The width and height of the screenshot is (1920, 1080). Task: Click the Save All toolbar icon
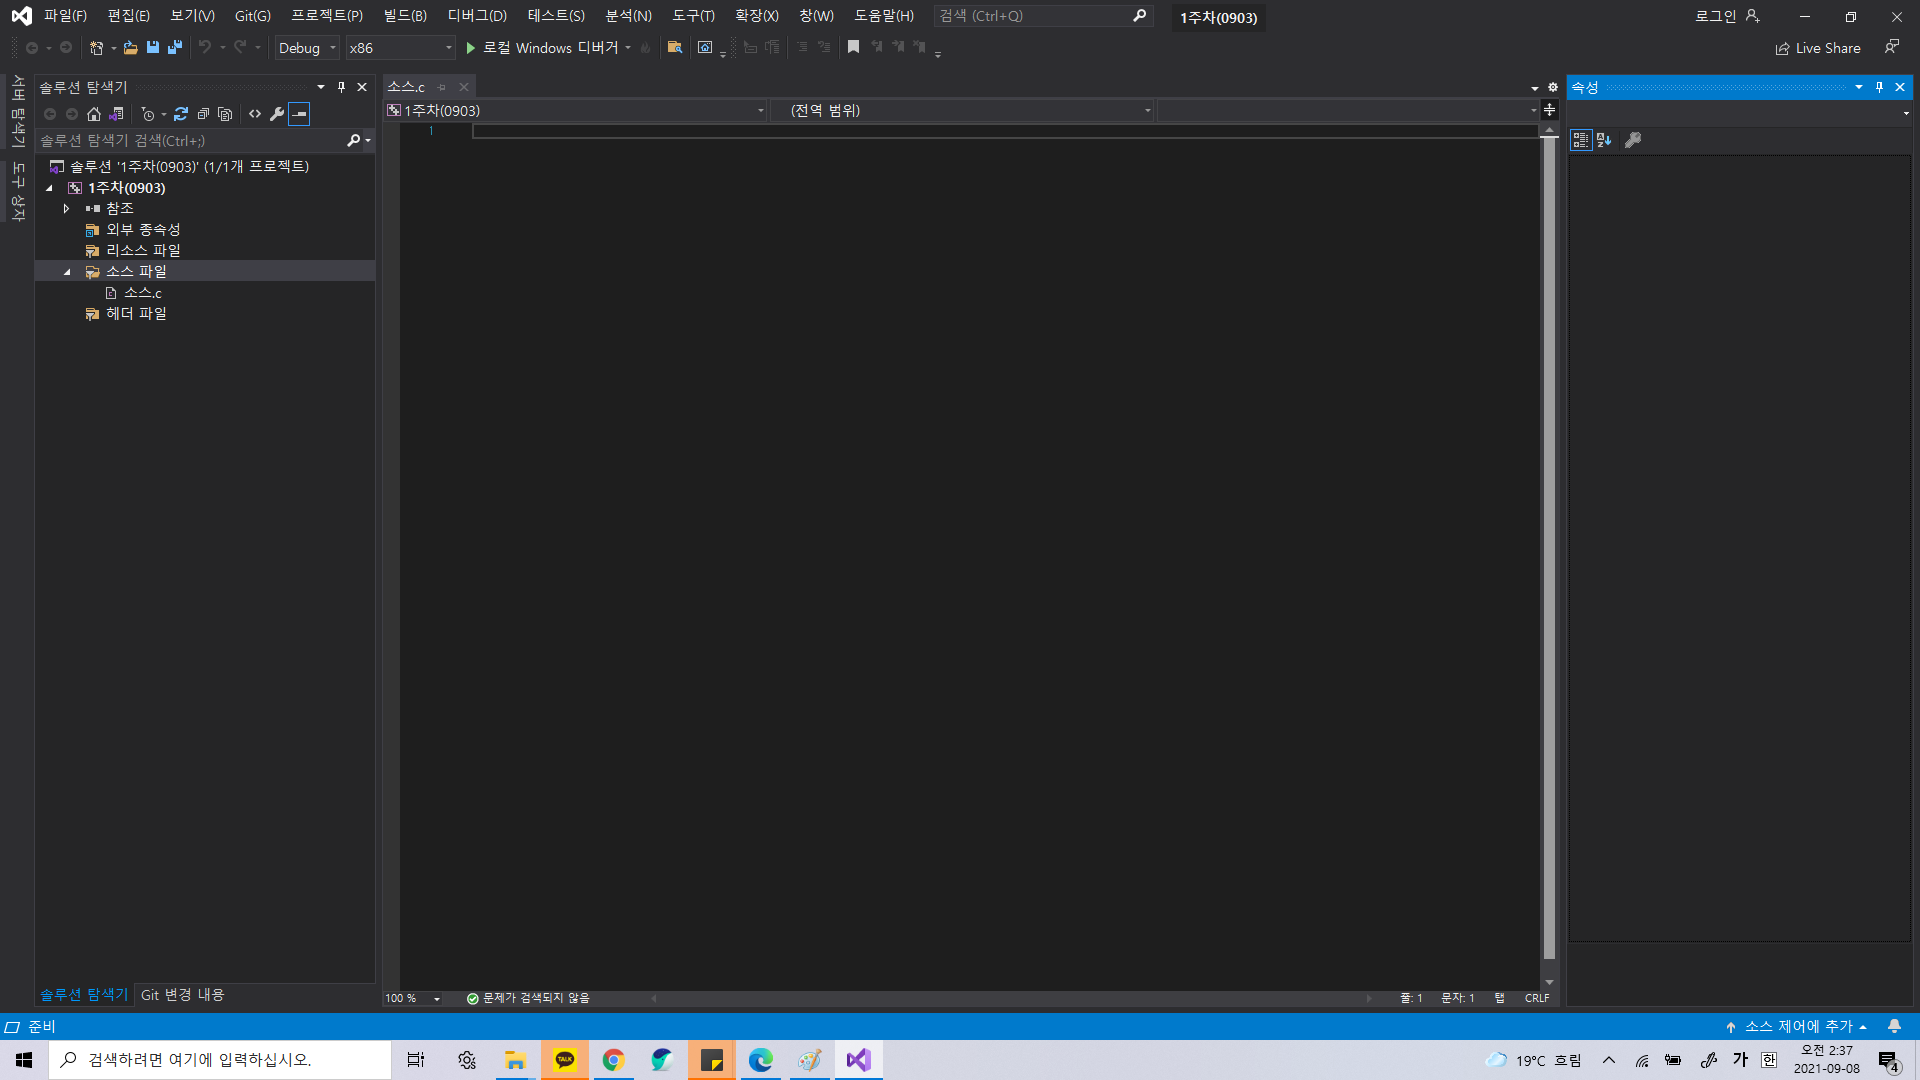[x=175, y=47]
